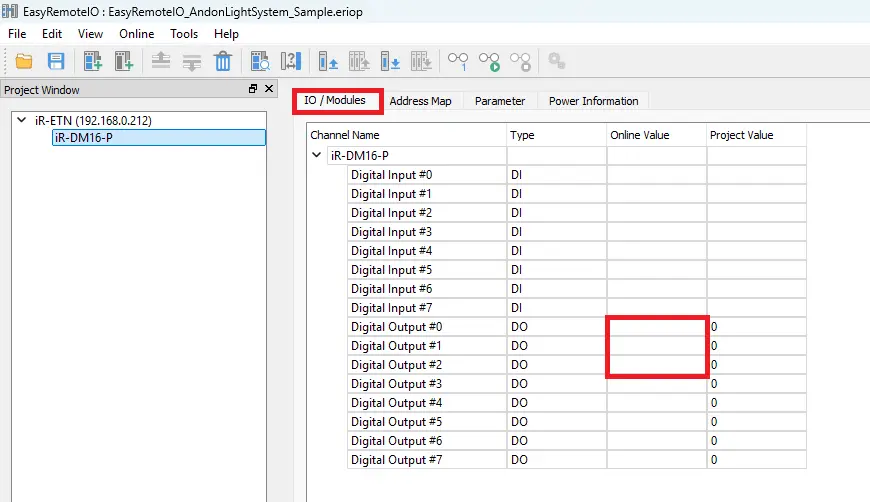The height and width of the screenshot is (502, 870).
Task: Undock the Project Window panel
Action: click(253, 89)
